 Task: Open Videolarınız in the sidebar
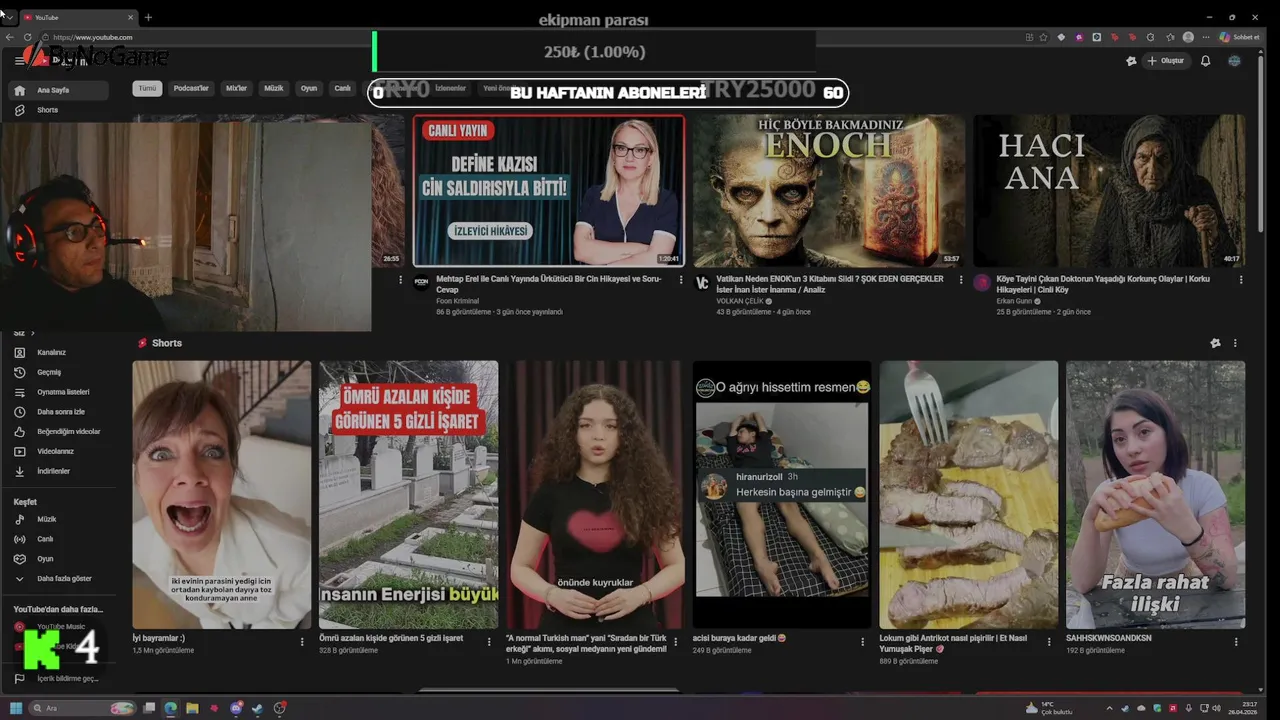coord(58,451)
